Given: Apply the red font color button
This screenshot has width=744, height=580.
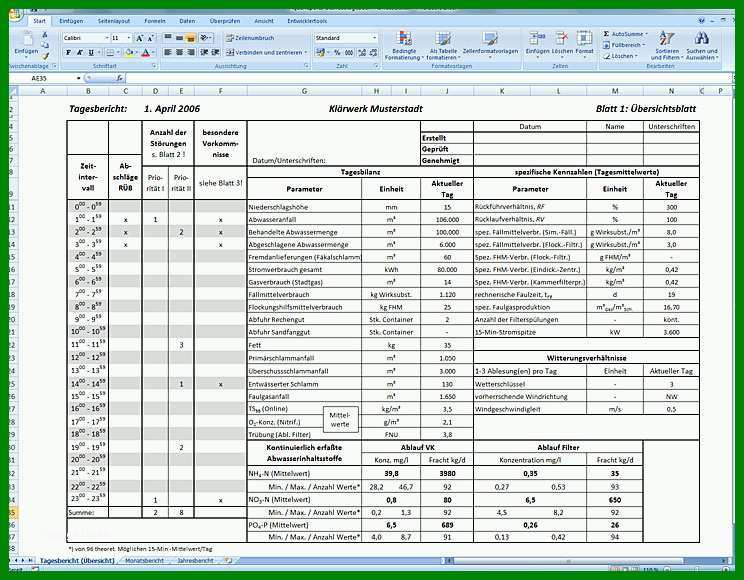Looking at the screenshot, I should [146, 53].
